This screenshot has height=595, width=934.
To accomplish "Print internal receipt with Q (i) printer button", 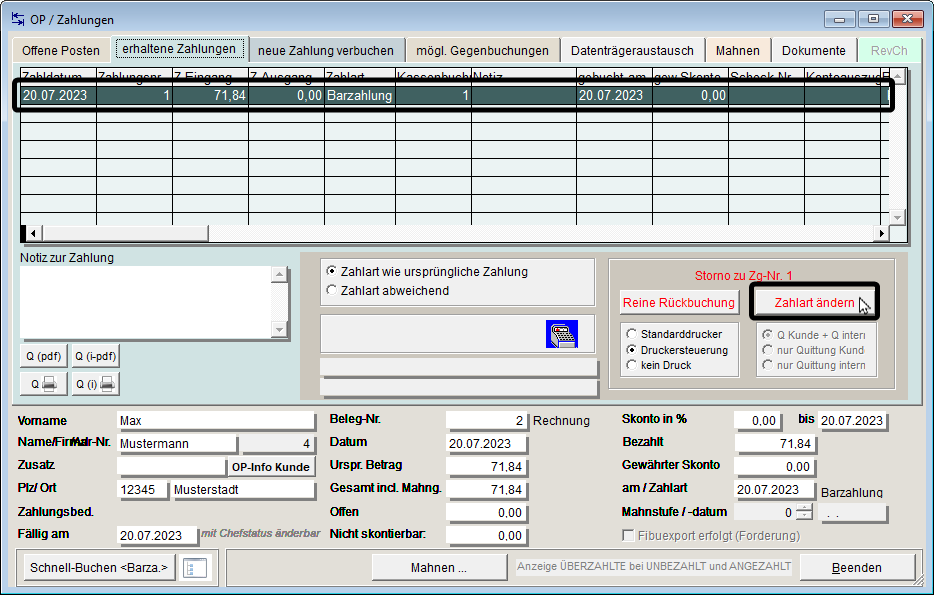I will 95,384.
